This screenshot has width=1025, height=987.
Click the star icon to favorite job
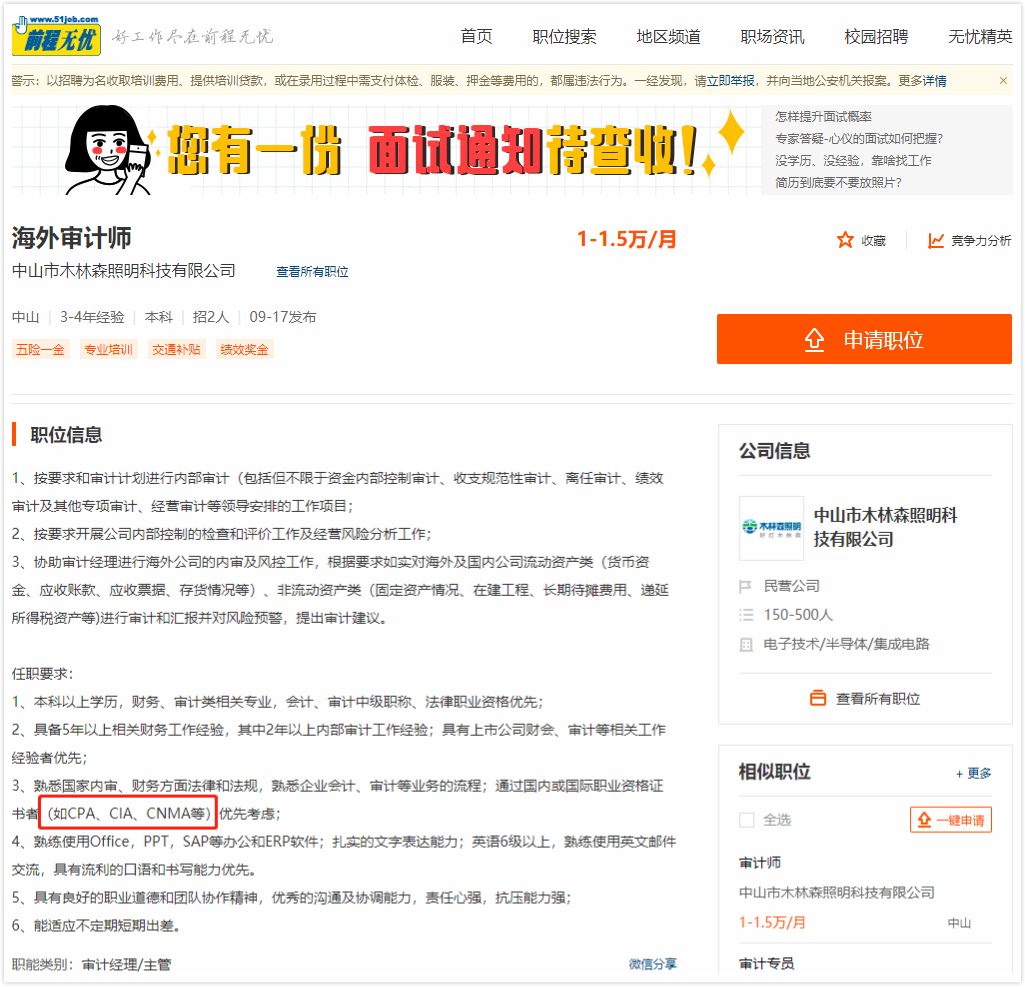click(x=845, y=240)
